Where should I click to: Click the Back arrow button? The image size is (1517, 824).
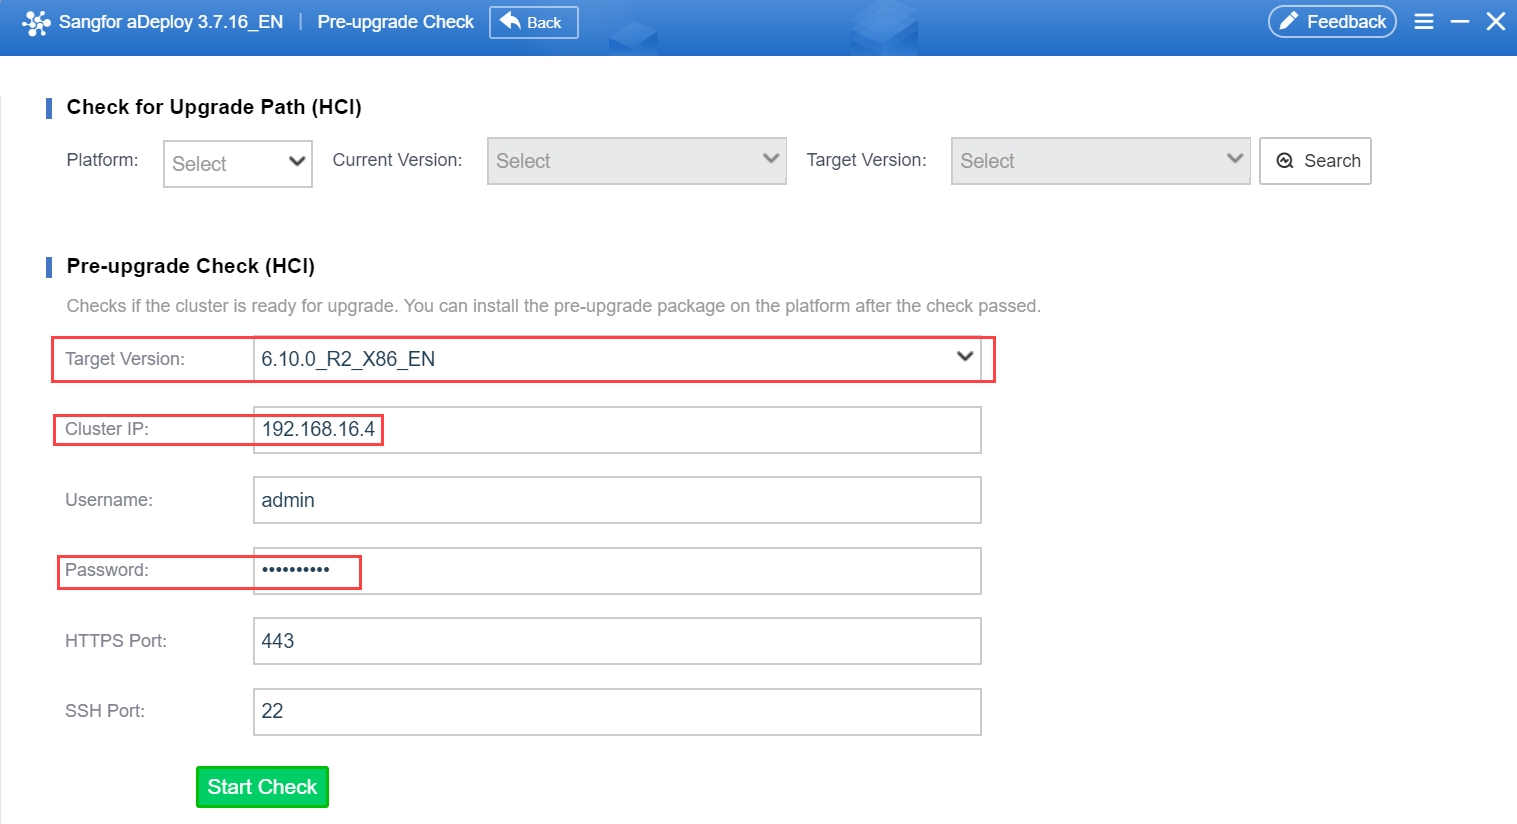coord(533,22)
